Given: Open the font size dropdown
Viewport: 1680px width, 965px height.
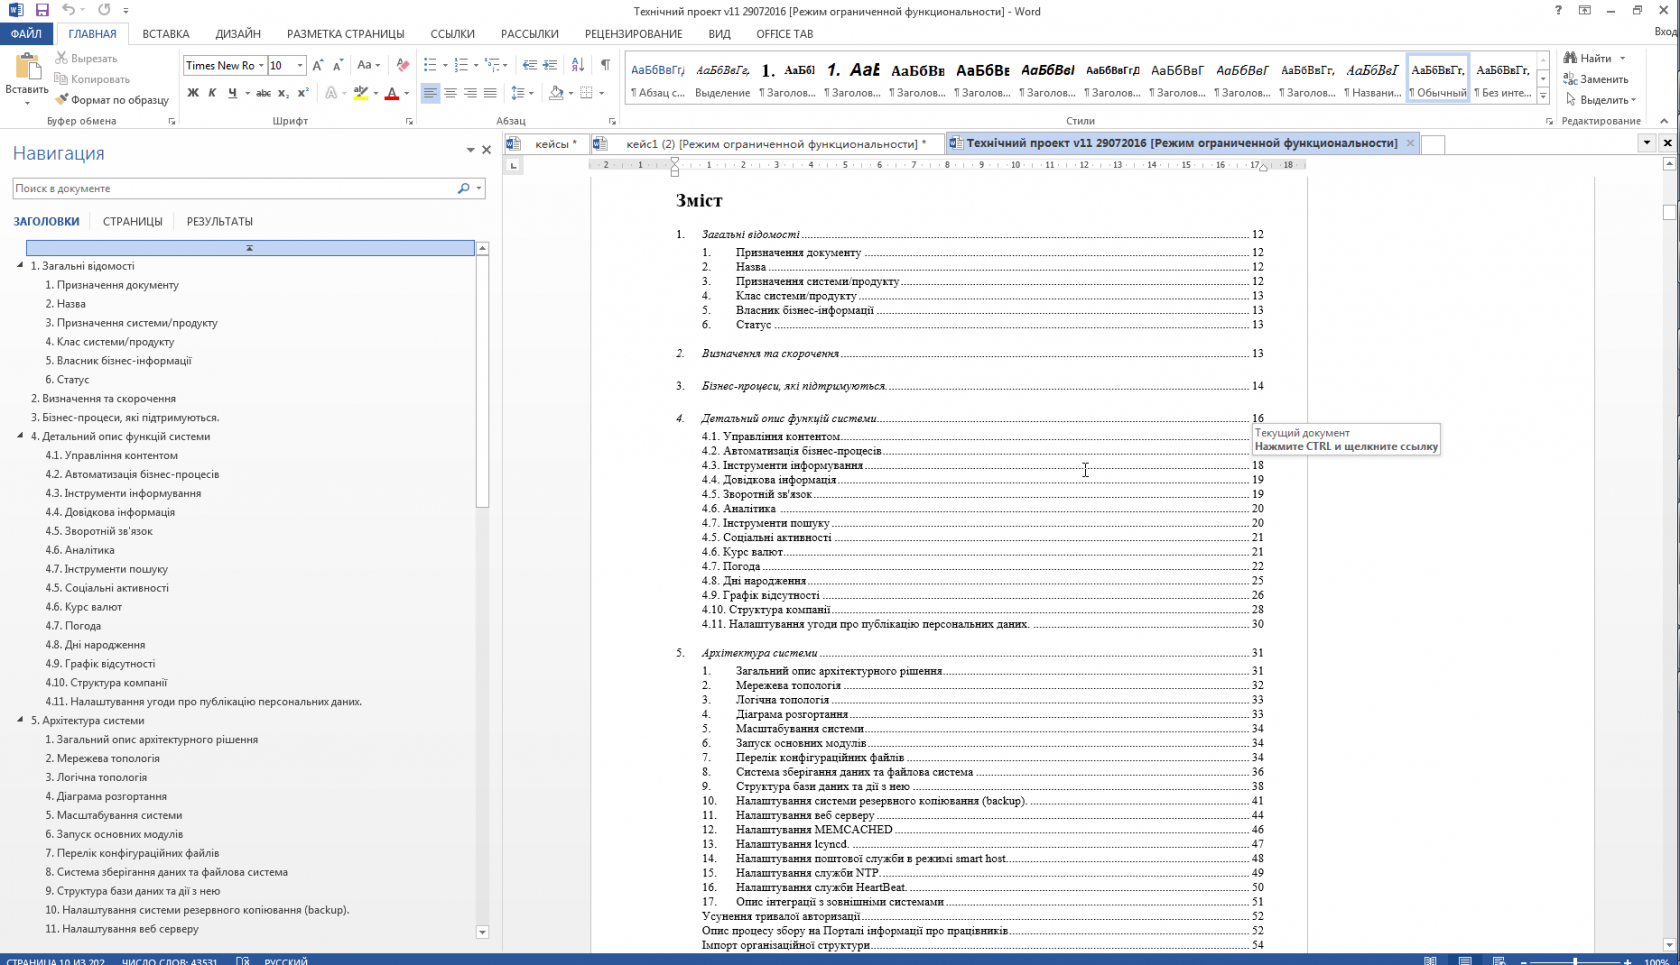Looking at the screenshot, I should 300,65.
